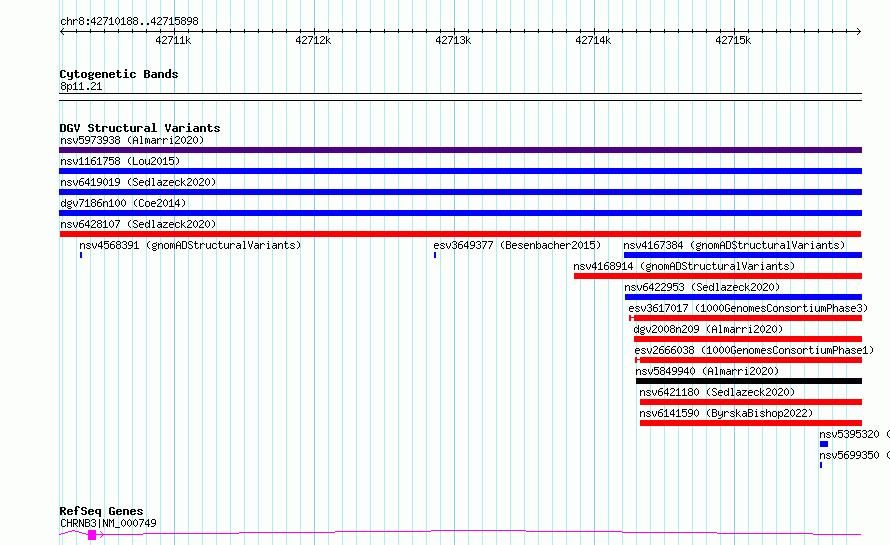Screen dimensions: 890x545
Task: Open esv3649377 (Besenbacher2015) label
Action: pos(517,245)
